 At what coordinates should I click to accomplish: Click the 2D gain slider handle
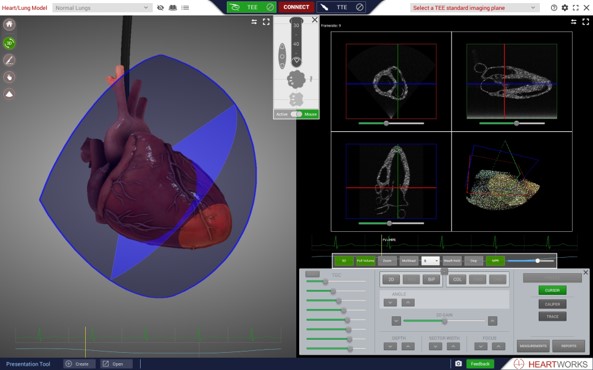pos(445,321)
